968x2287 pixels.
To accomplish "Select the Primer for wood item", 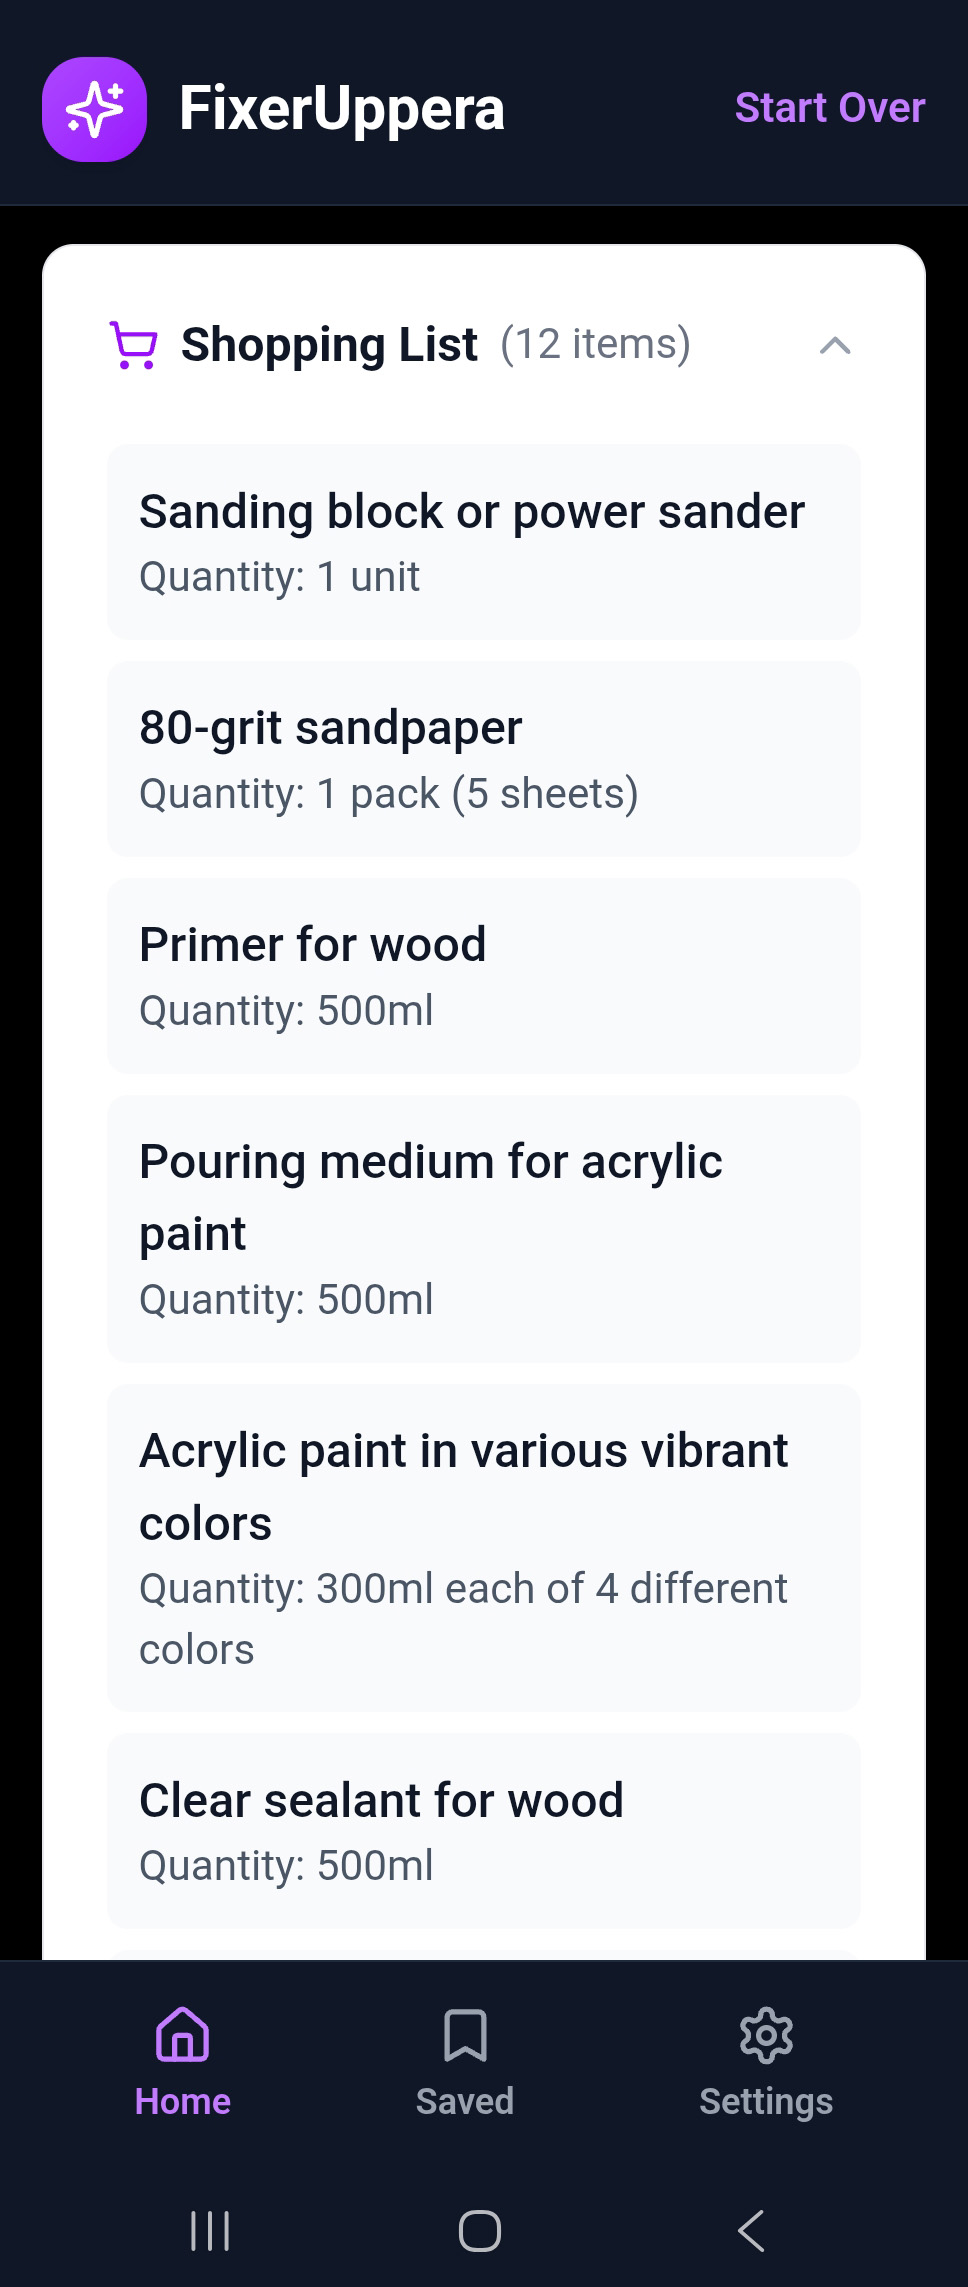I will coord(484,976).
